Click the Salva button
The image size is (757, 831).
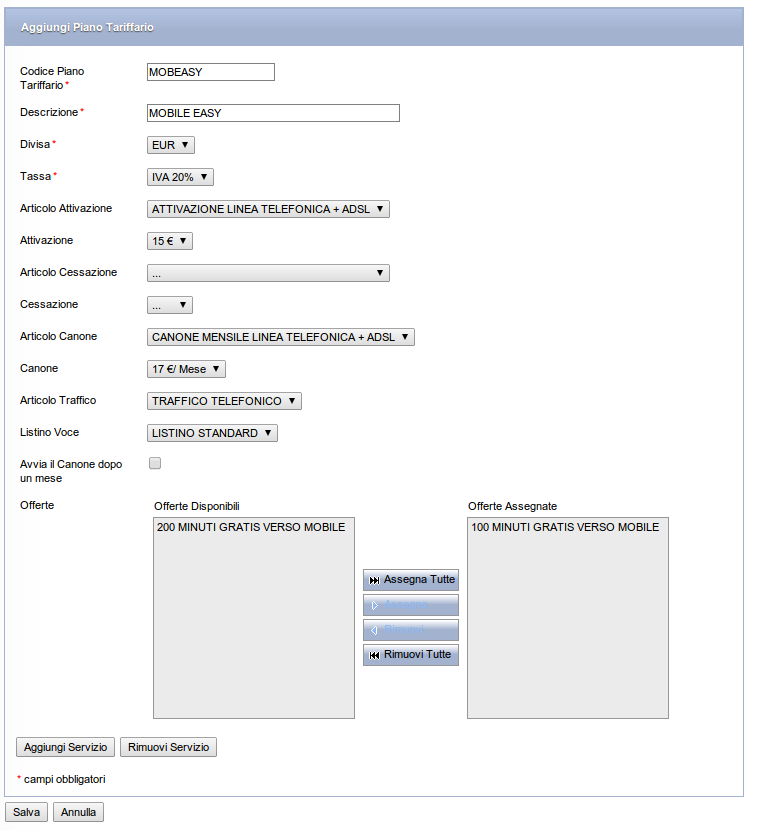pyautogui.click(x=27, y=812)
